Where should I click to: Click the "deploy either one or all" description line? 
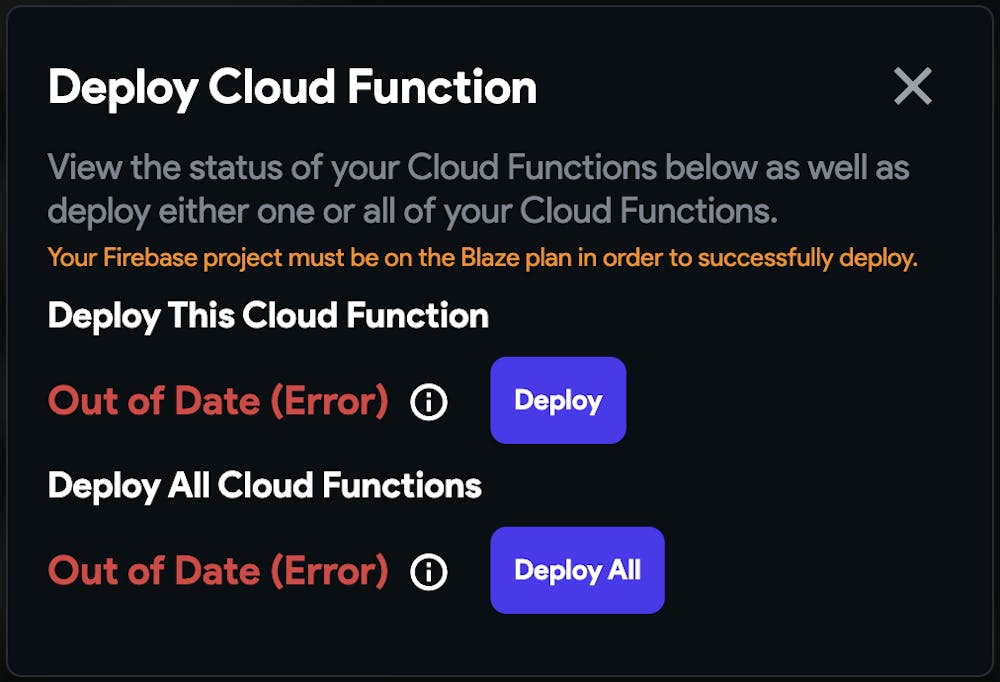coord(412,211)
